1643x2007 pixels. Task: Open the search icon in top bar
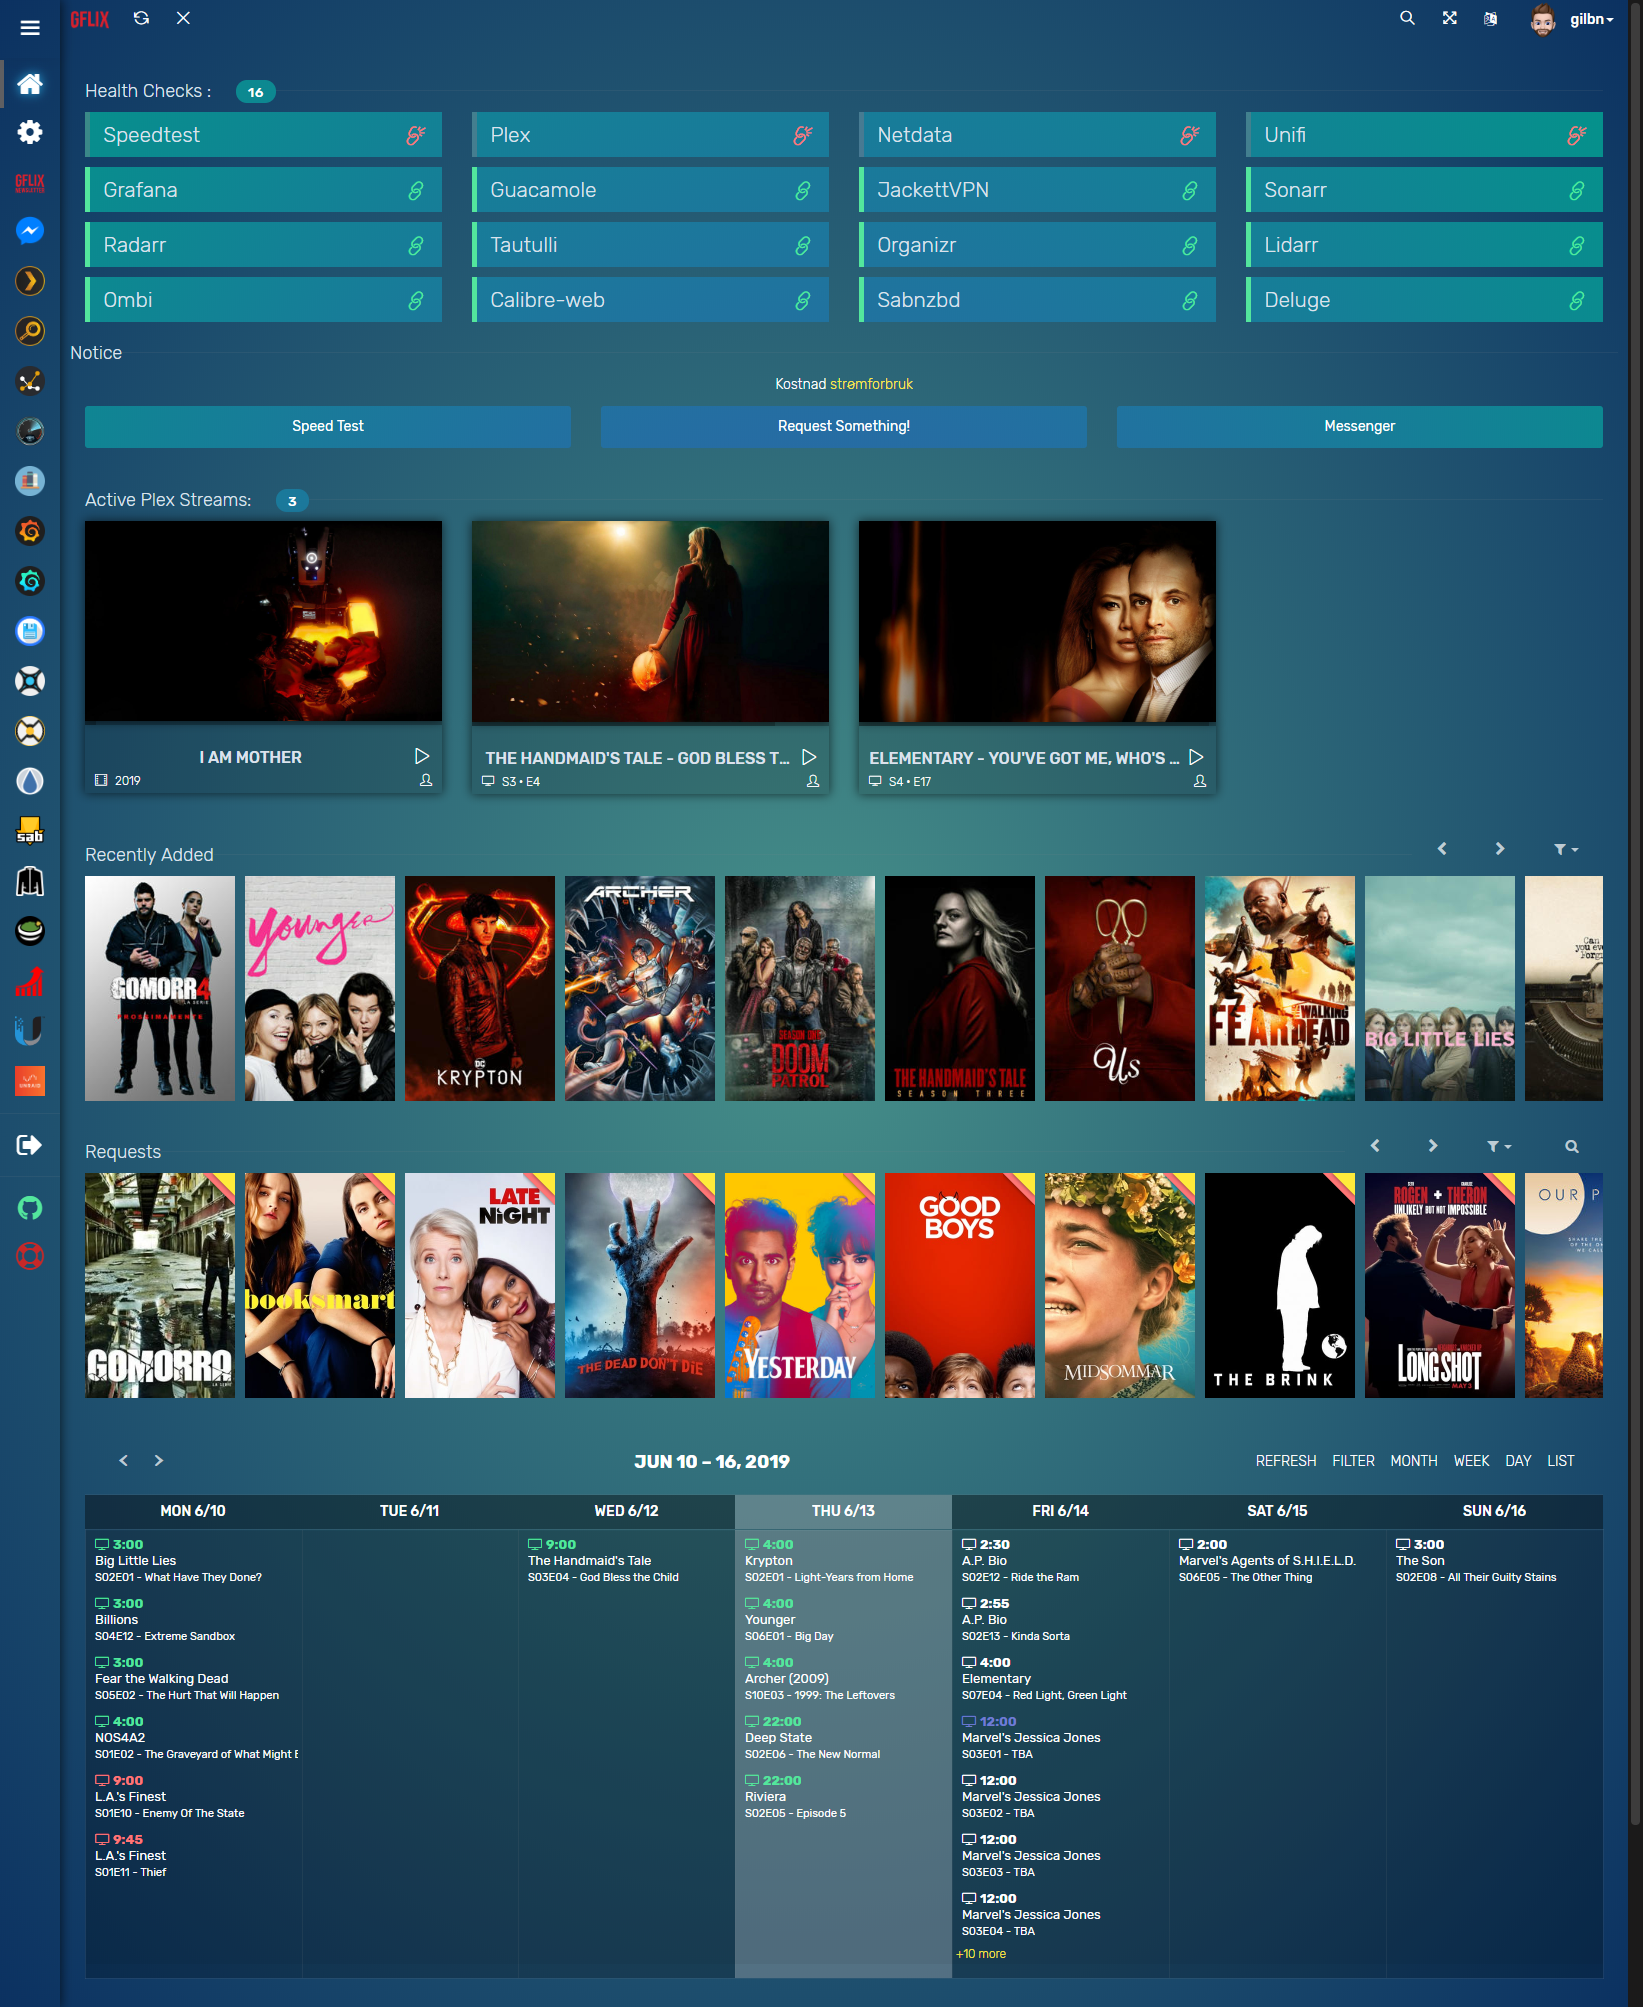click(1407, 18)
